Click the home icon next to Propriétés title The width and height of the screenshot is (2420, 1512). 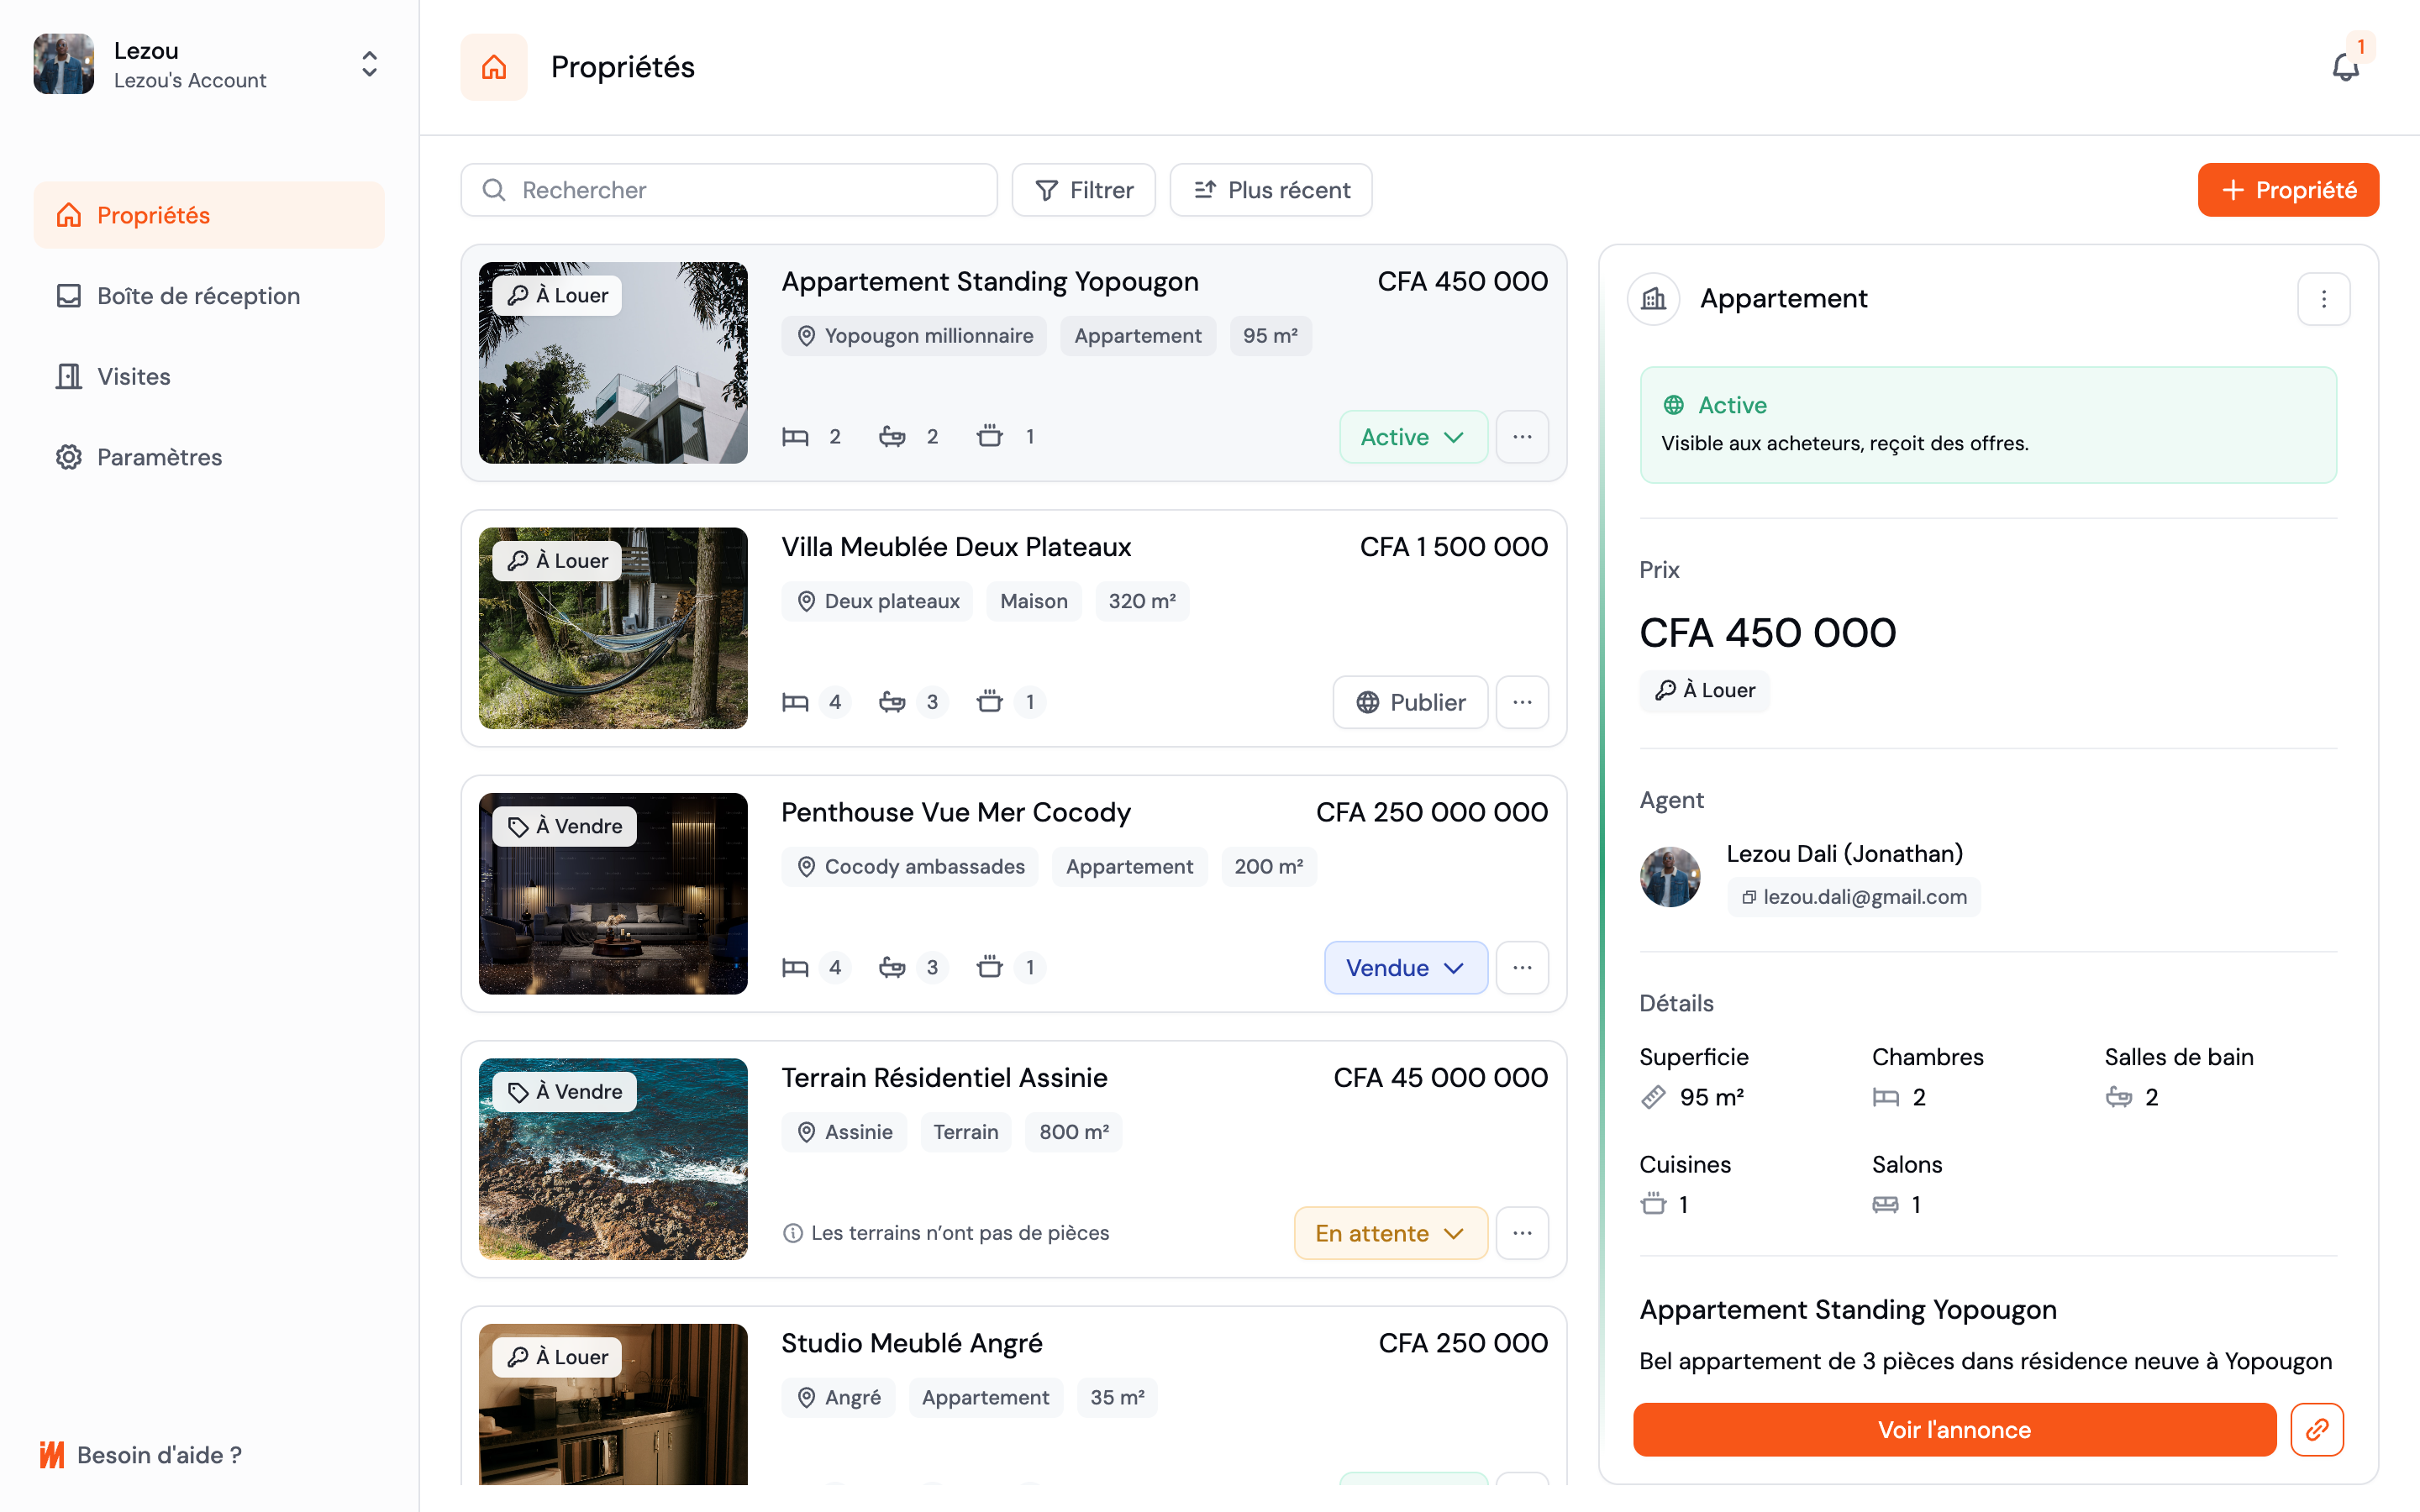(494, 67)
